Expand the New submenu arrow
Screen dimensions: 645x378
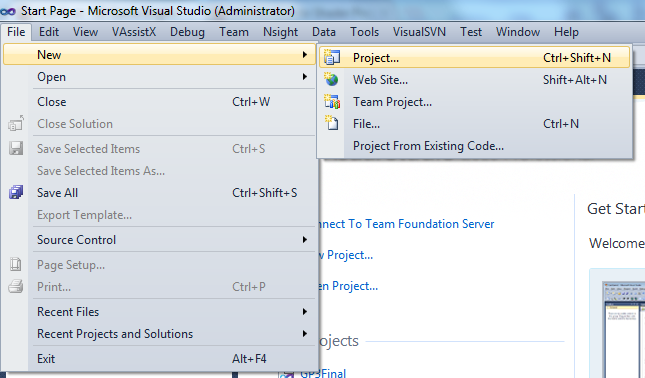pos(304,55)
